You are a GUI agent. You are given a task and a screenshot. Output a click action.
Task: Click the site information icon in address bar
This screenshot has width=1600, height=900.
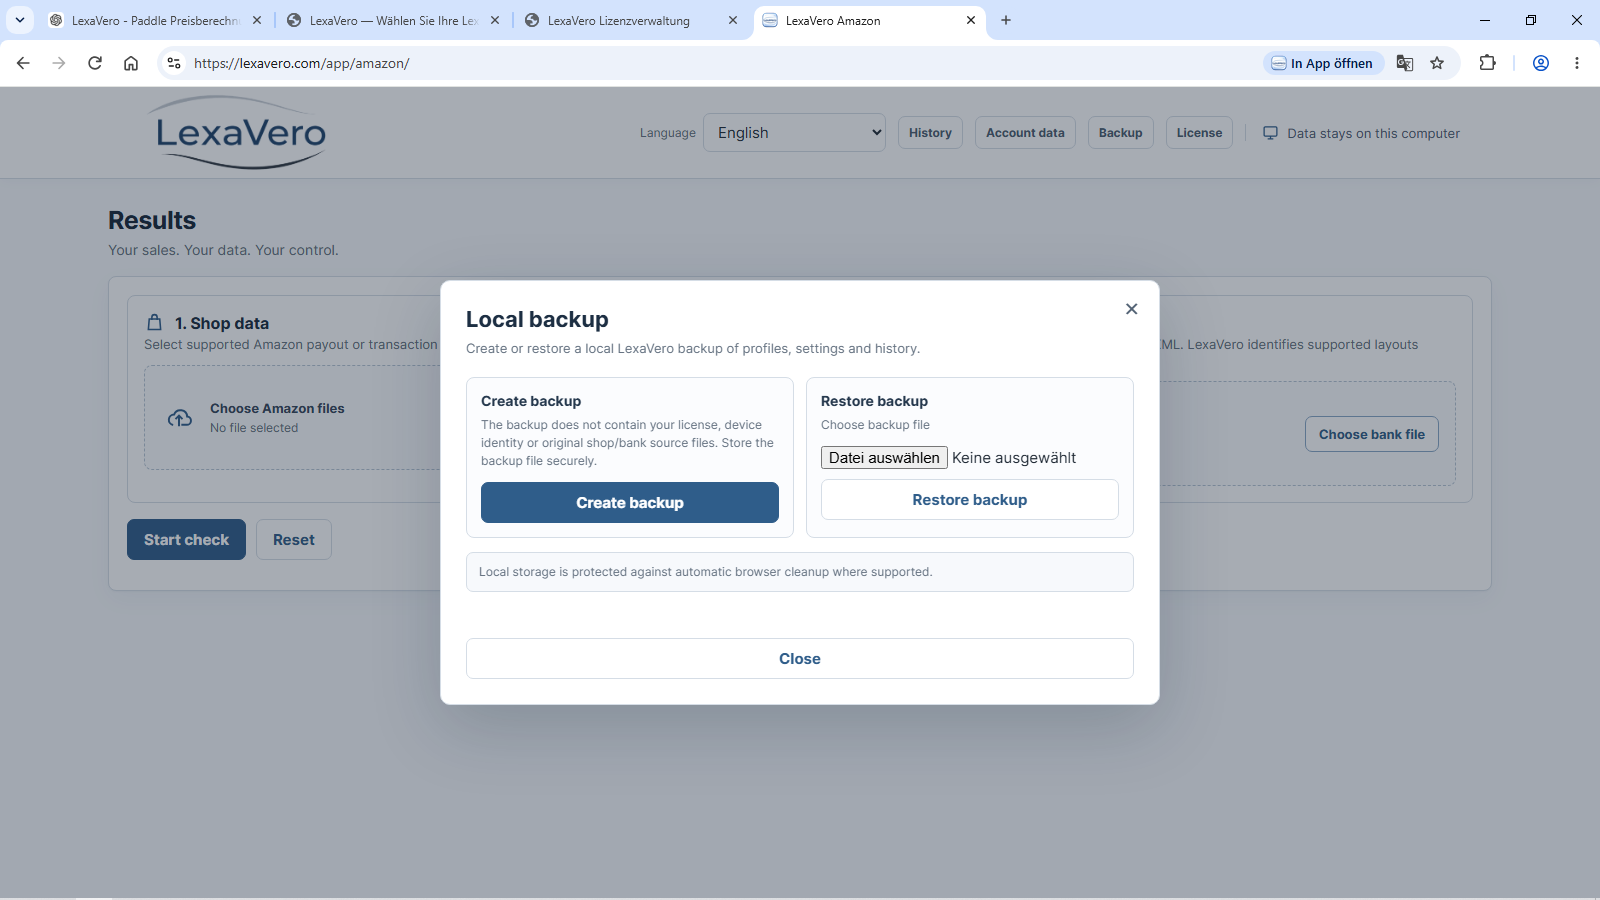coord(174,63)
